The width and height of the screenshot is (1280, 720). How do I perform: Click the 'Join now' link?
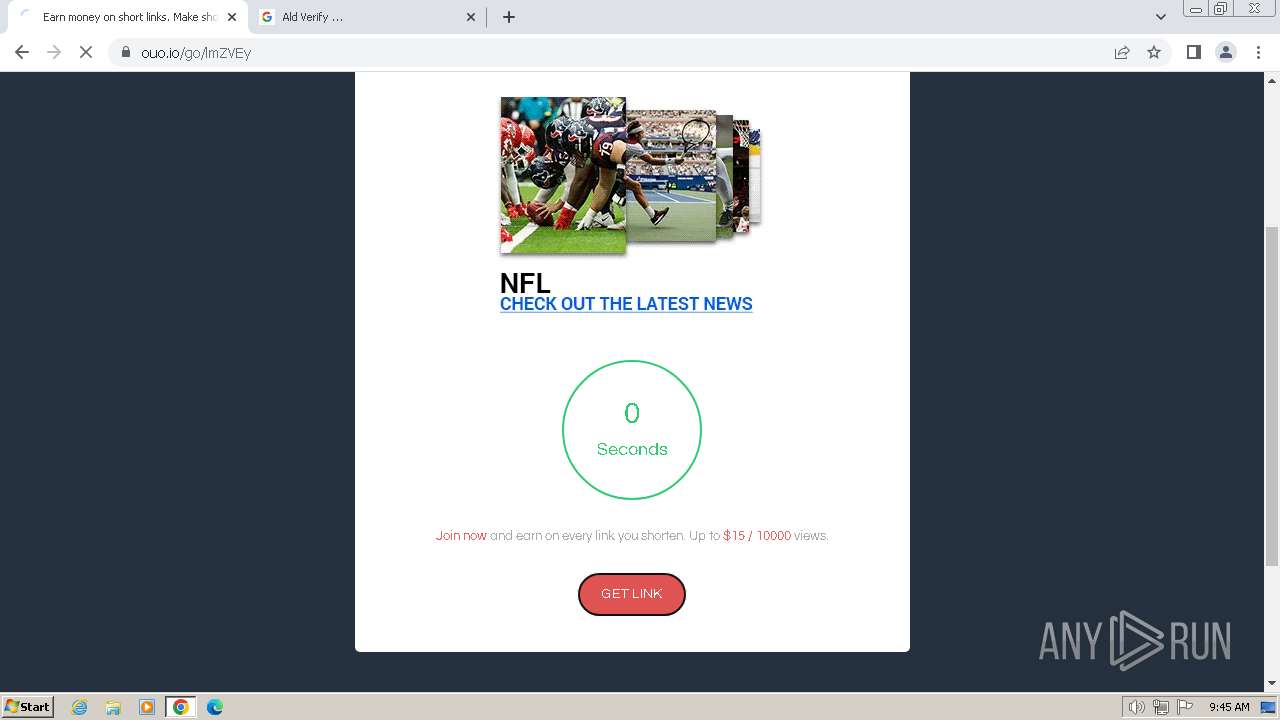pos(461,536)
